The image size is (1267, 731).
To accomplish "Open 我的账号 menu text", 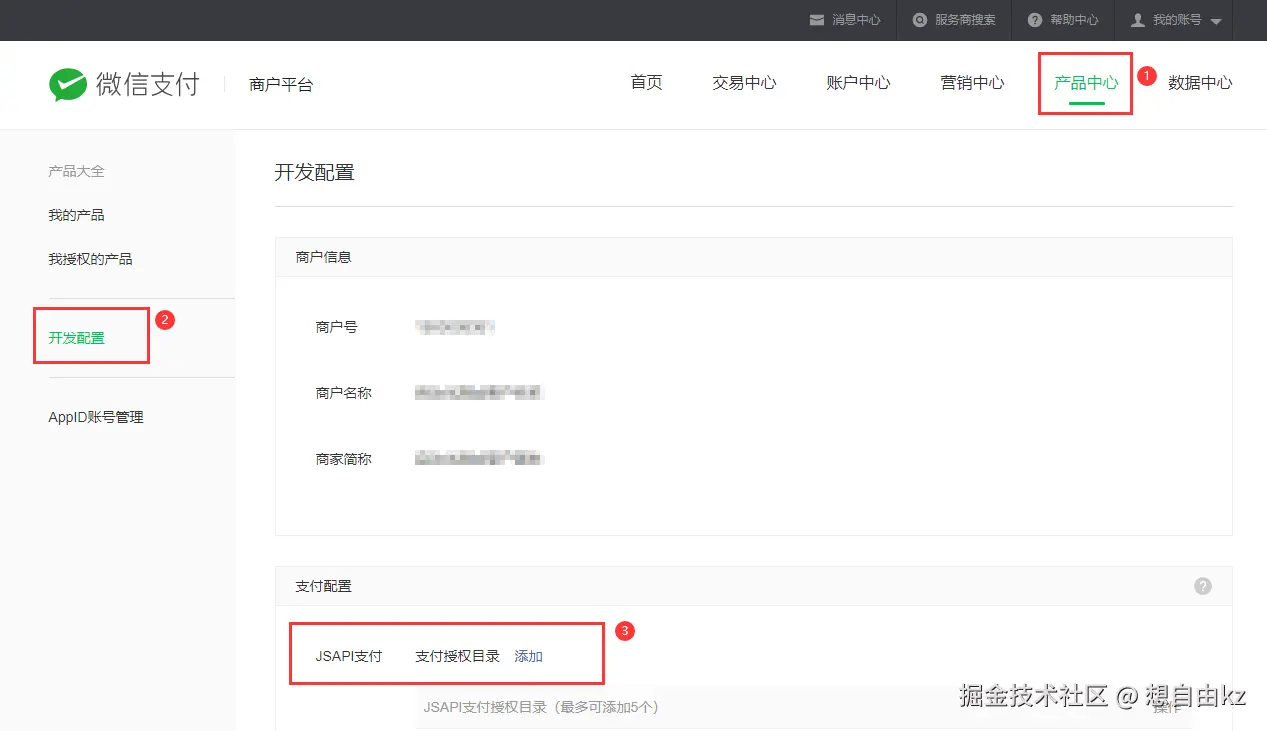I will [1177, 20].
